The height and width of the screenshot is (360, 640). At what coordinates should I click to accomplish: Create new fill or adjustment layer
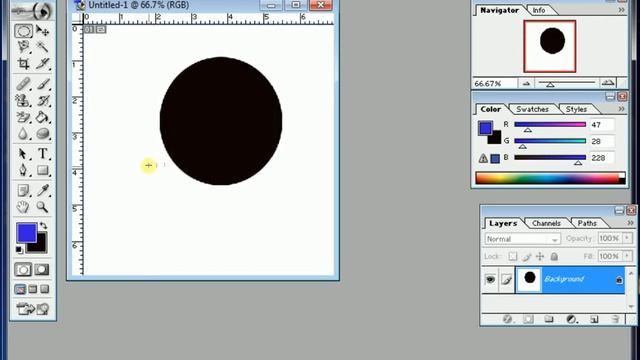pos(571,319)
